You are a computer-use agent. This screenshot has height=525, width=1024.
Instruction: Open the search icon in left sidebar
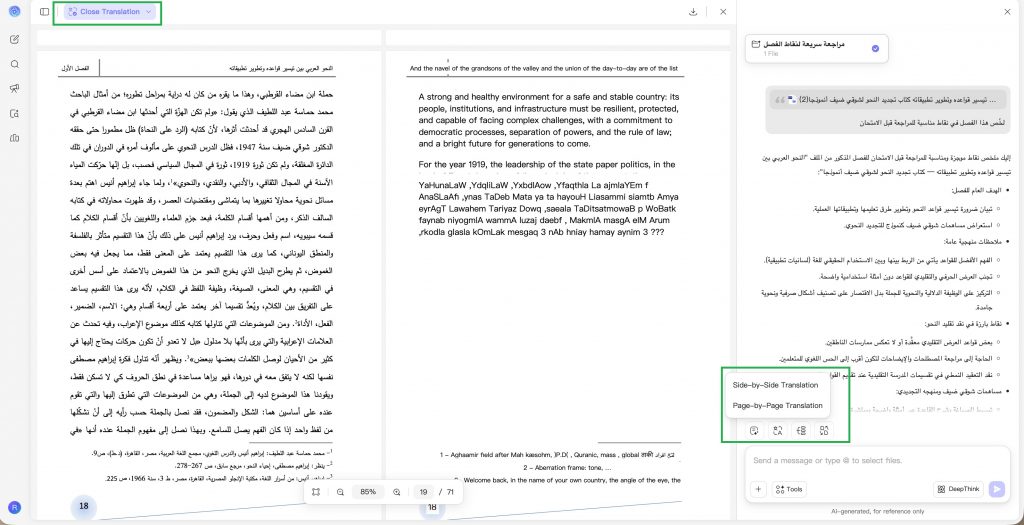14,64
